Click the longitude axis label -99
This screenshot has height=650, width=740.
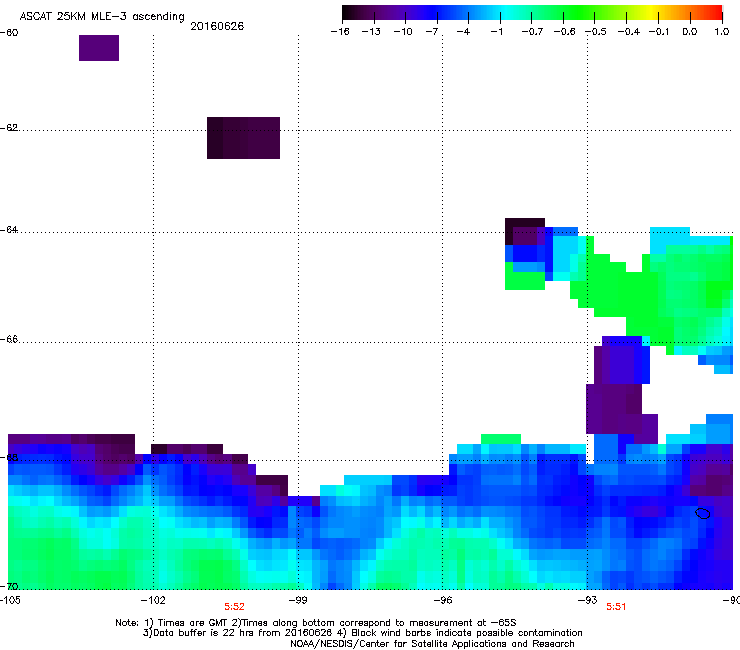[x=298, y=600]
